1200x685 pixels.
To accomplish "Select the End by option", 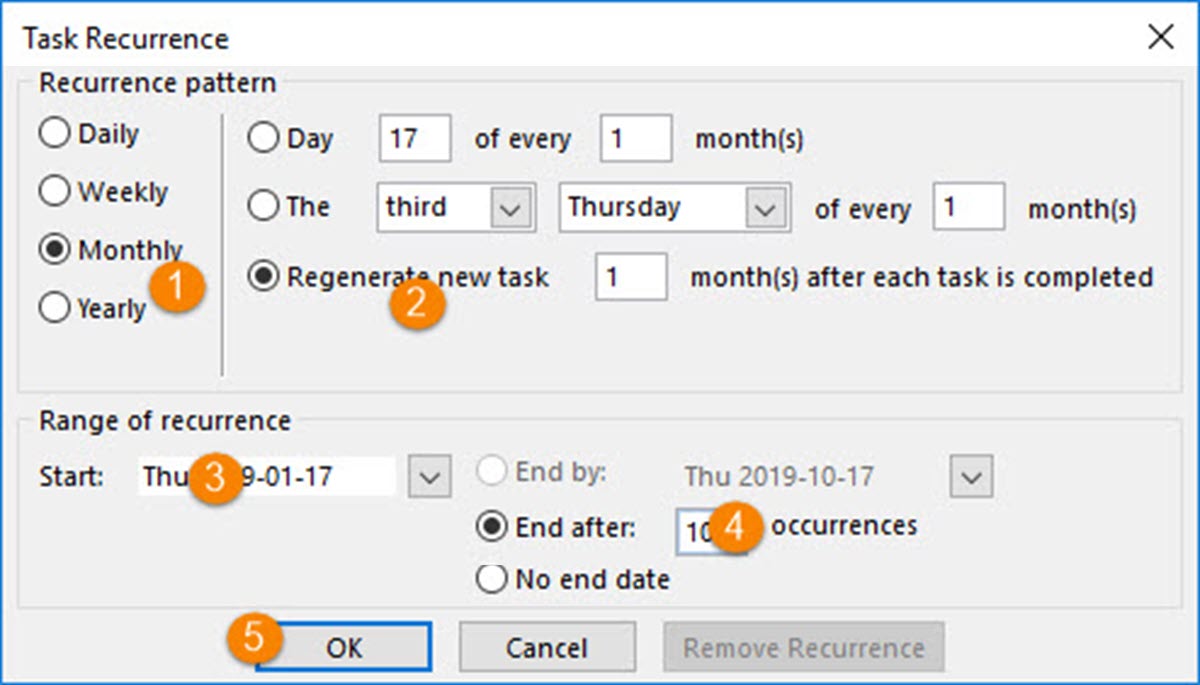I will click(492, 474).
